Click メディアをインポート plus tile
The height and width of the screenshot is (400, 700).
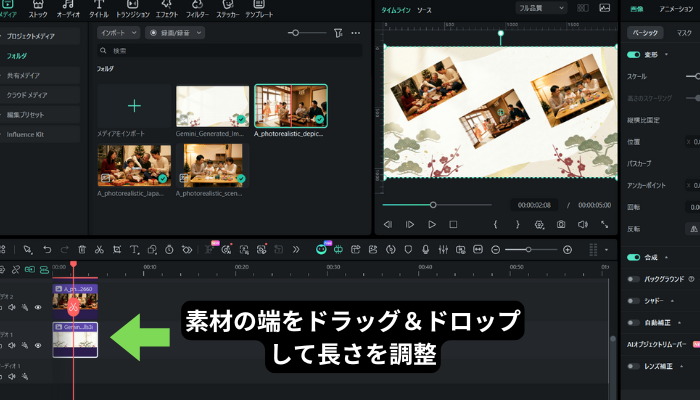click(134, 106)
